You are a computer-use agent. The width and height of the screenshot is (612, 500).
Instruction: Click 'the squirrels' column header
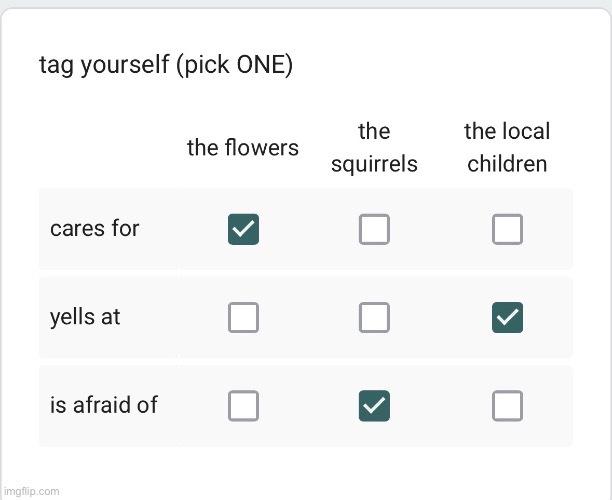[374, 147]
